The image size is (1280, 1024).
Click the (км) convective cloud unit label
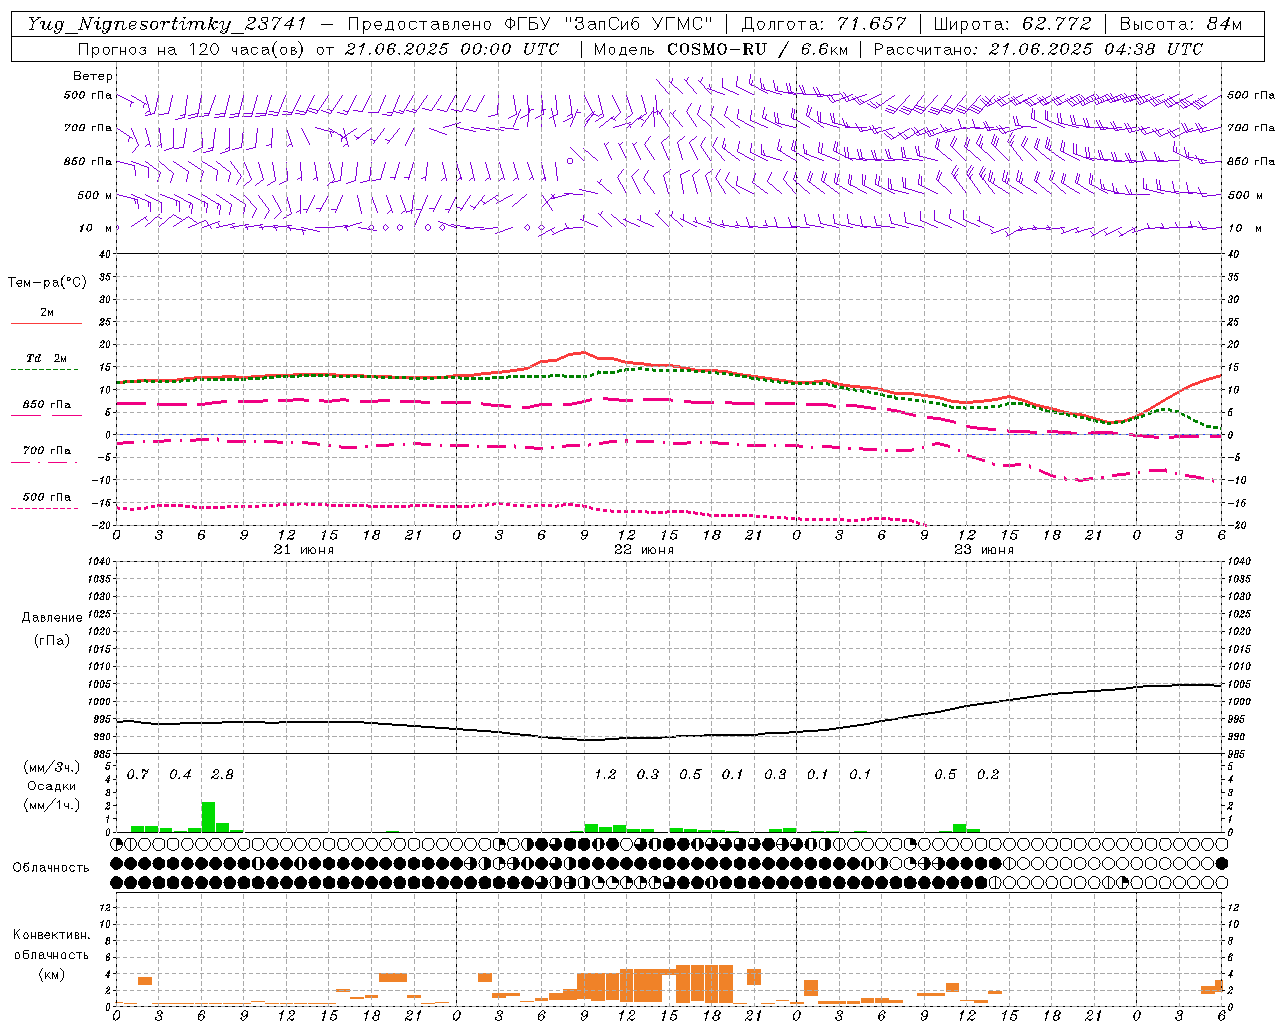click(52, 974)
